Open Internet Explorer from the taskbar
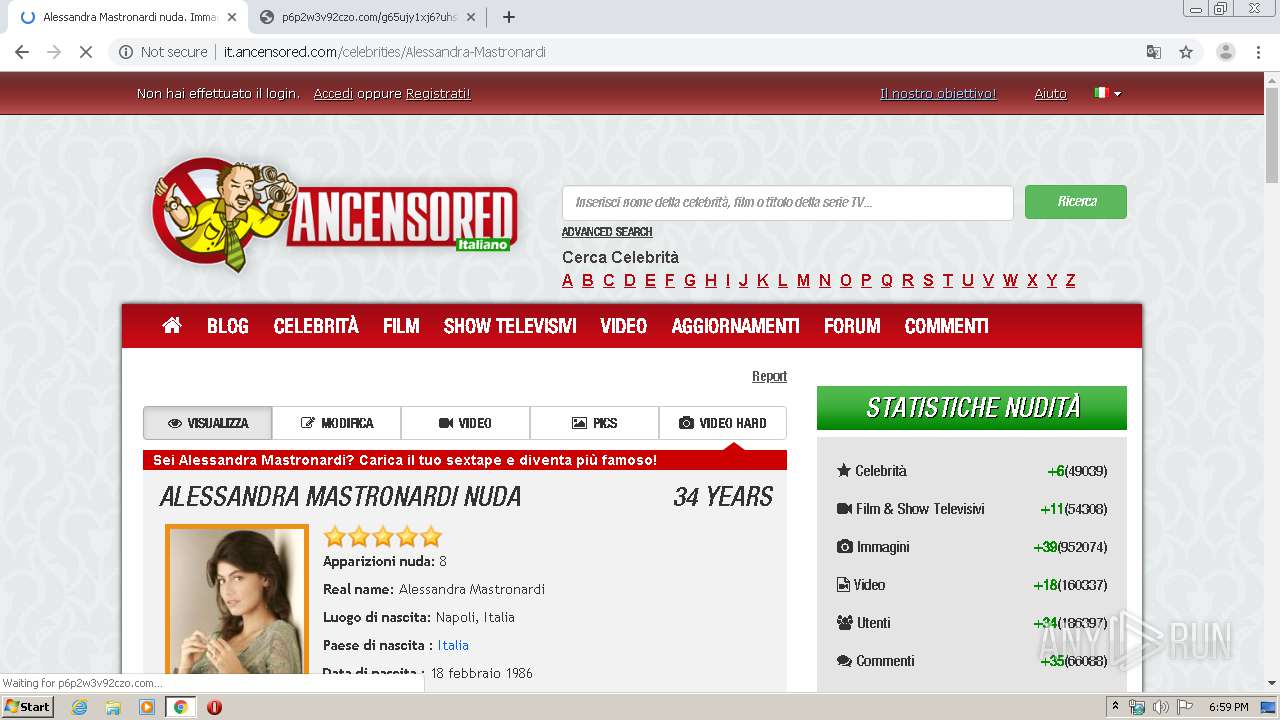 tap(80, 707)
